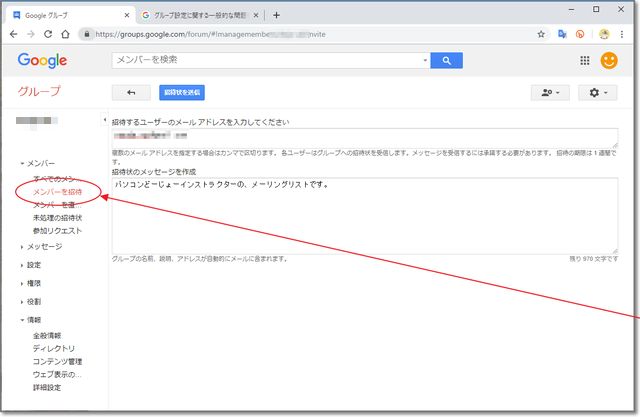The image size is (640, 417).
Task: Click the 招待状を送信 button
Action: click(182, 92)
